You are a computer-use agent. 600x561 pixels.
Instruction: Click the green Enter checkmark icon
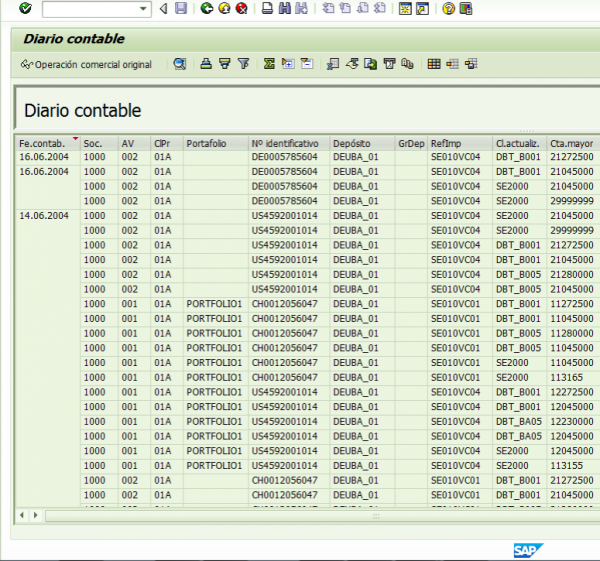click(26, 8)
